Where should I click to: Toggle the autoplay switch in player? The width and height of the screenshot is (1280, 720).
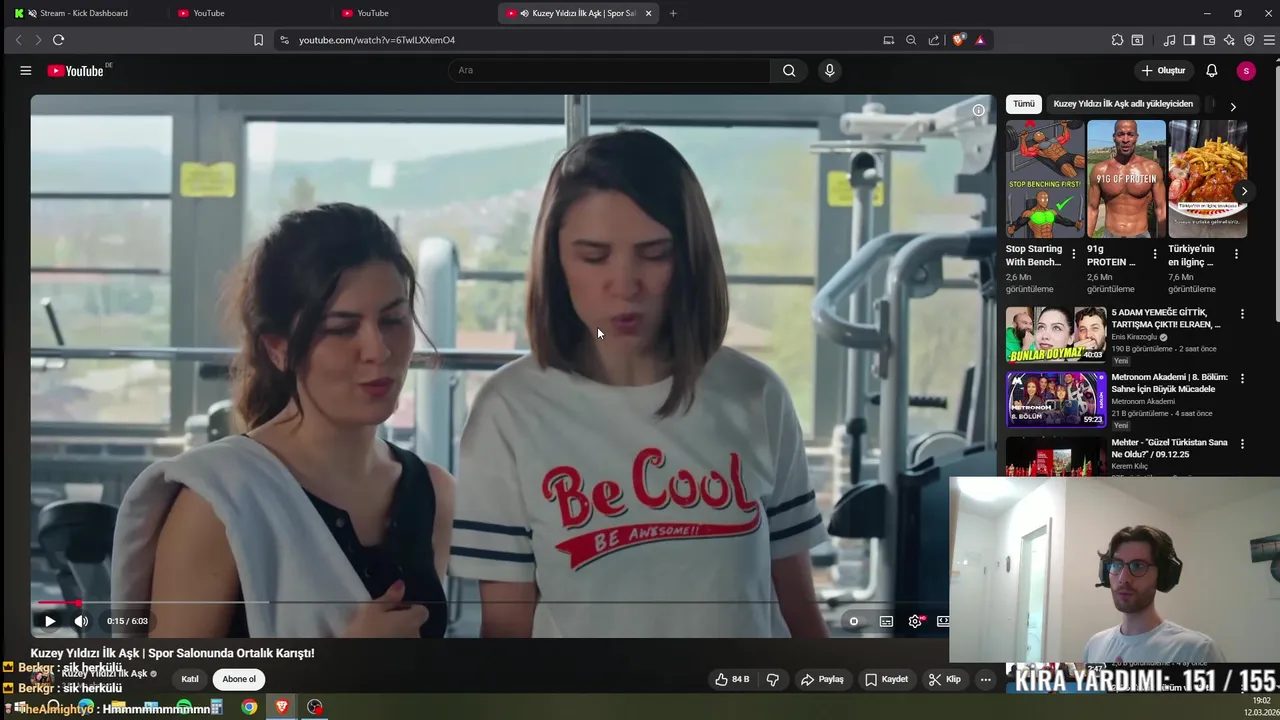click(853, 621)
